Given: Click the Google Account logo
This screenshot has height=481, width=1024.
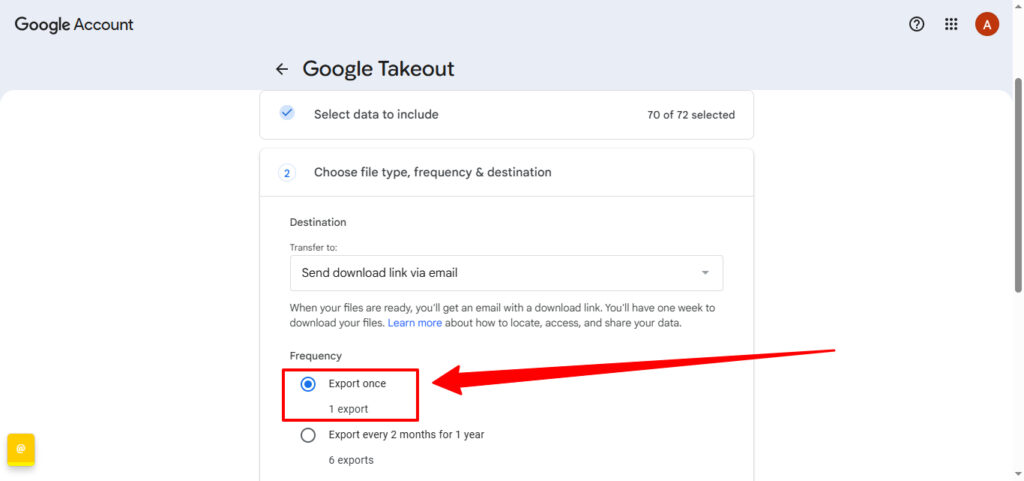Looking at the screenshot, I should (x=74, y=24).
